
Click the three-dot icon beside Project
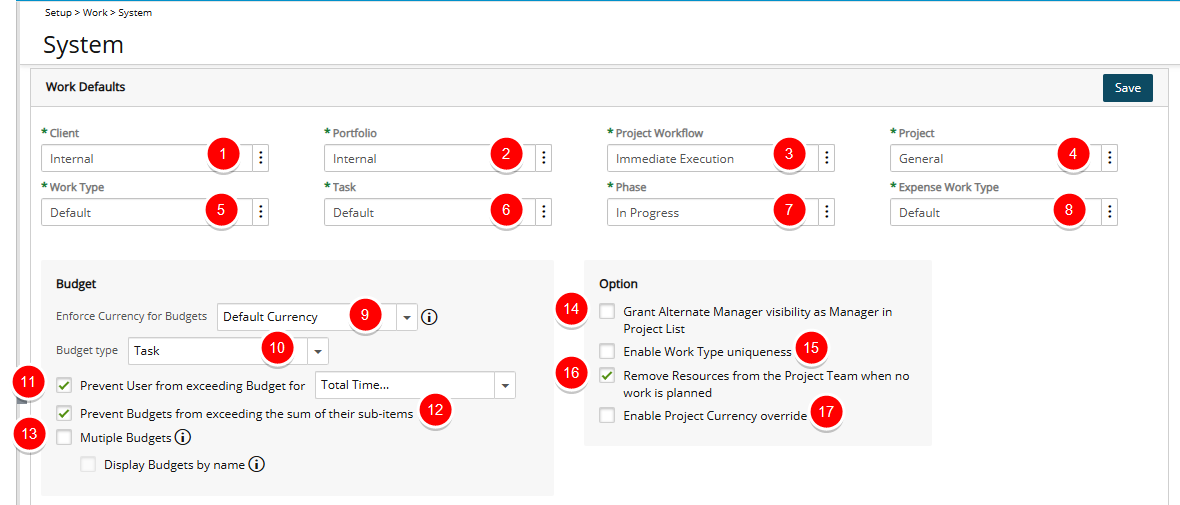click(x=1110, y=158)
